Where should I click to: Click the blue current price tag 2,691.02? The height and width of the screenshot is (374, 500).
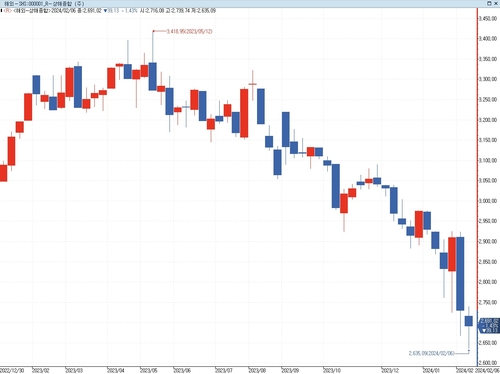point(489,325)
